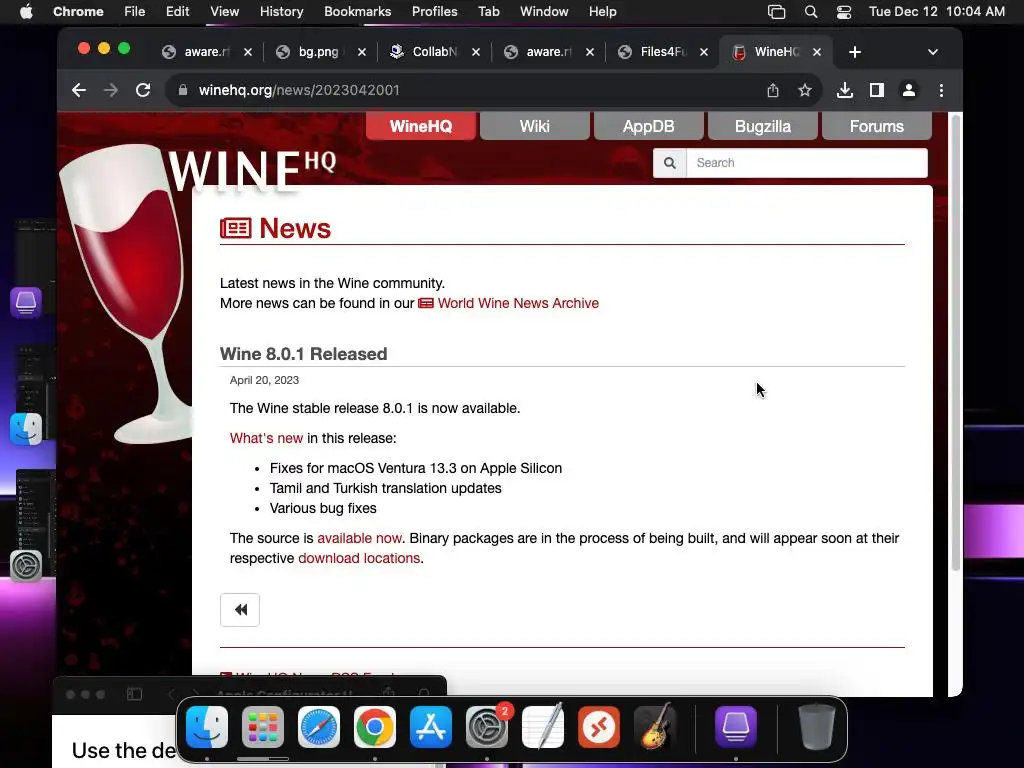Open the Chrome profile avatar
The width and height of the screenshot is (1024, 768).
[x=908, y=90]
